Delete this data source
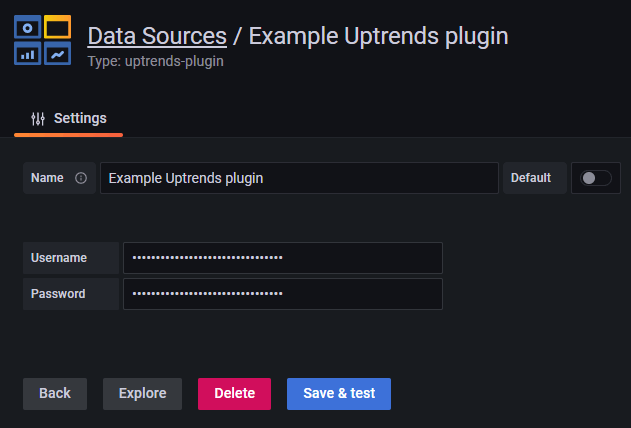The height and width of the screenshot is (428, 631). (234, 393)
